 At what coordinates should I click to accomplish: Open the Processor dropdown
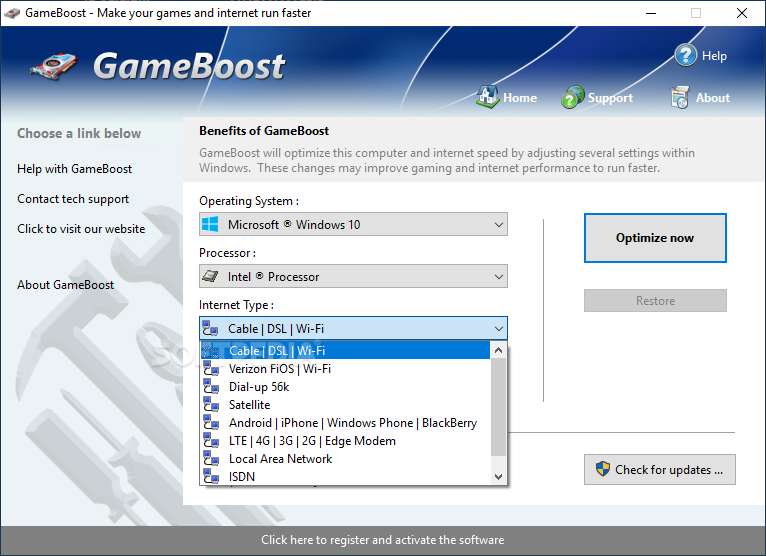point(353,277)
